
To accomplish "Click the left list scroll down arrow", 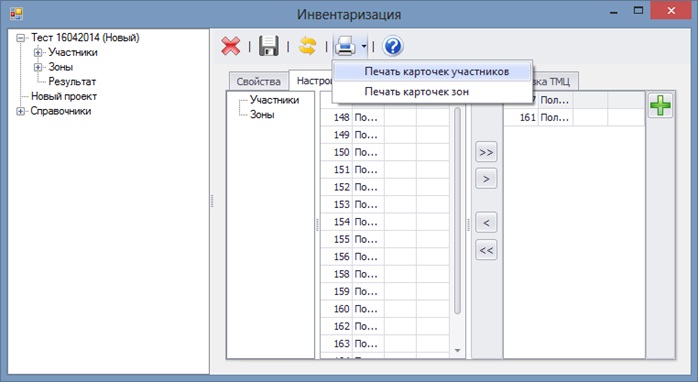I will click(x=457, y=351).
